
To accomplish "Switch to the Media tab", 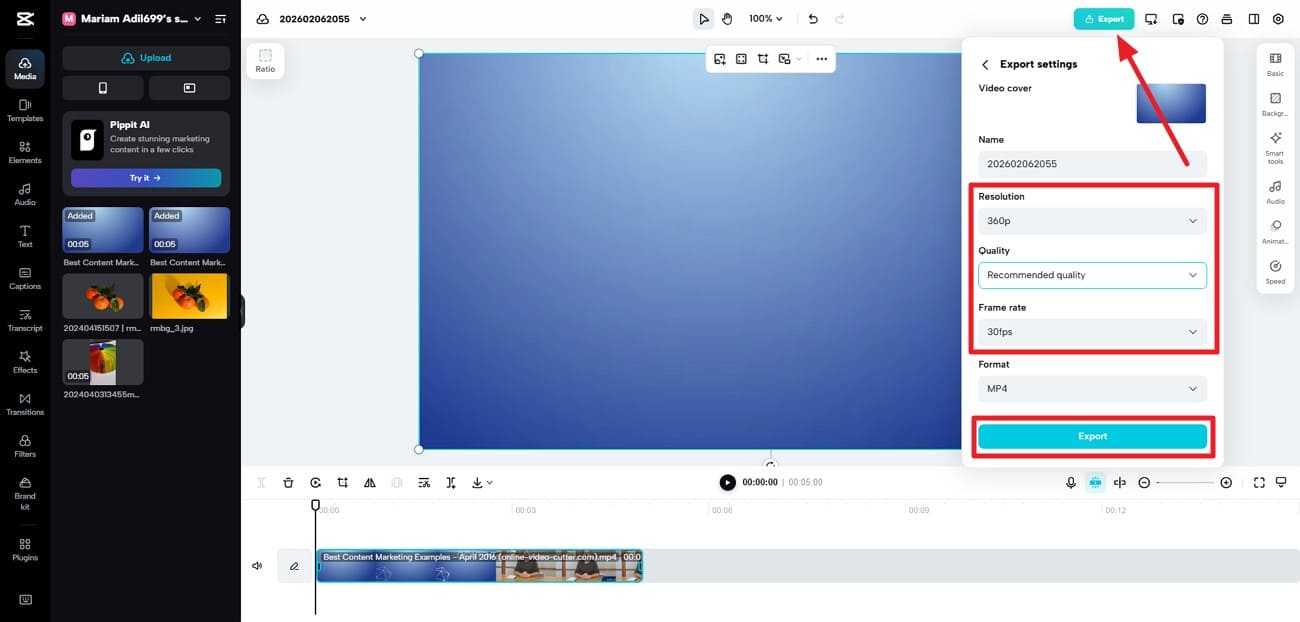I will (x=25, y=68).
